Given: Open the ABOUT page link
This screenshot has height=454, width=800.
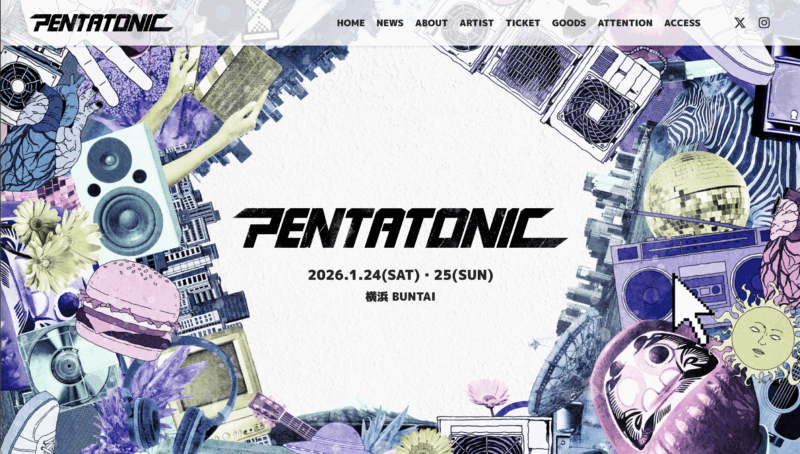Looking at the screenshot, I should tap(431, 23).
